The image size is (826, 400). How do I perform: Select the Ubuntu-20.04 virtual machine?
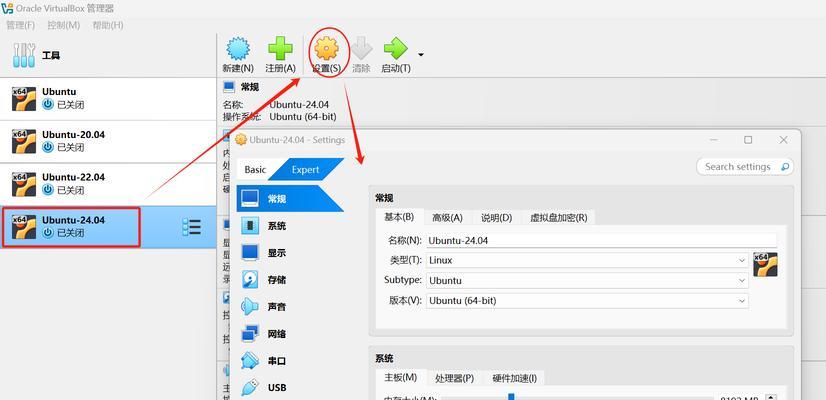[108, 141]
